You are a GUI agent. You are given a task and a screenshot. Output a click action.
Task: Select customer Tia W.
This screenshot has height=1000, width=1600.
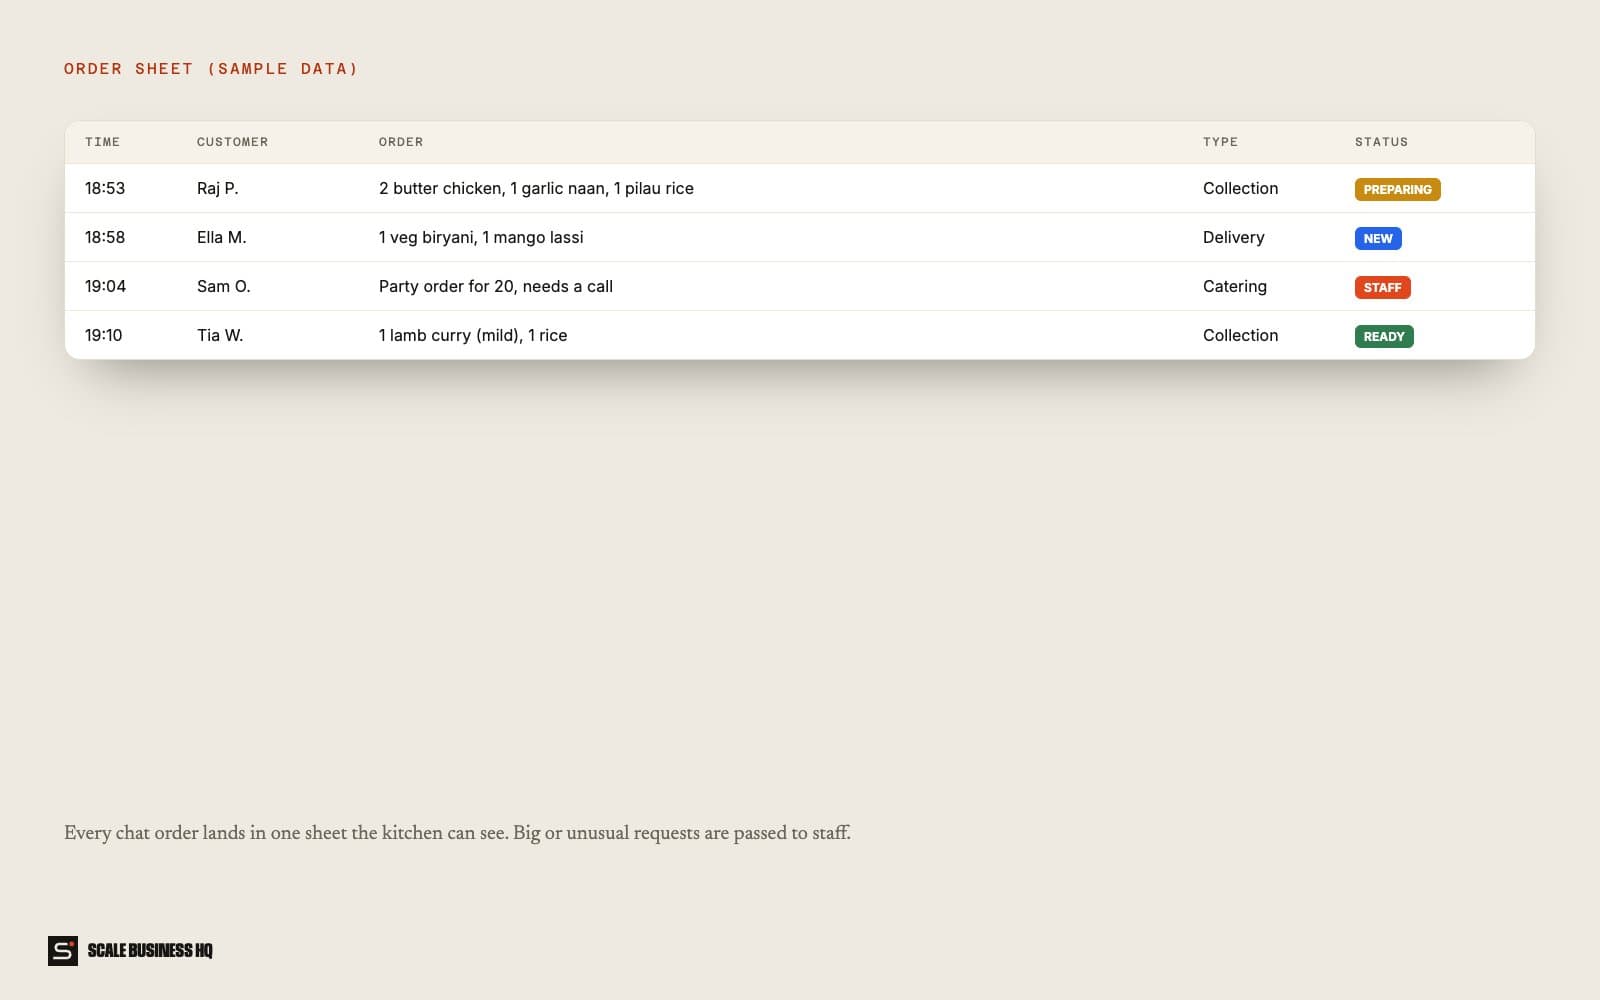tap(220, 335)
